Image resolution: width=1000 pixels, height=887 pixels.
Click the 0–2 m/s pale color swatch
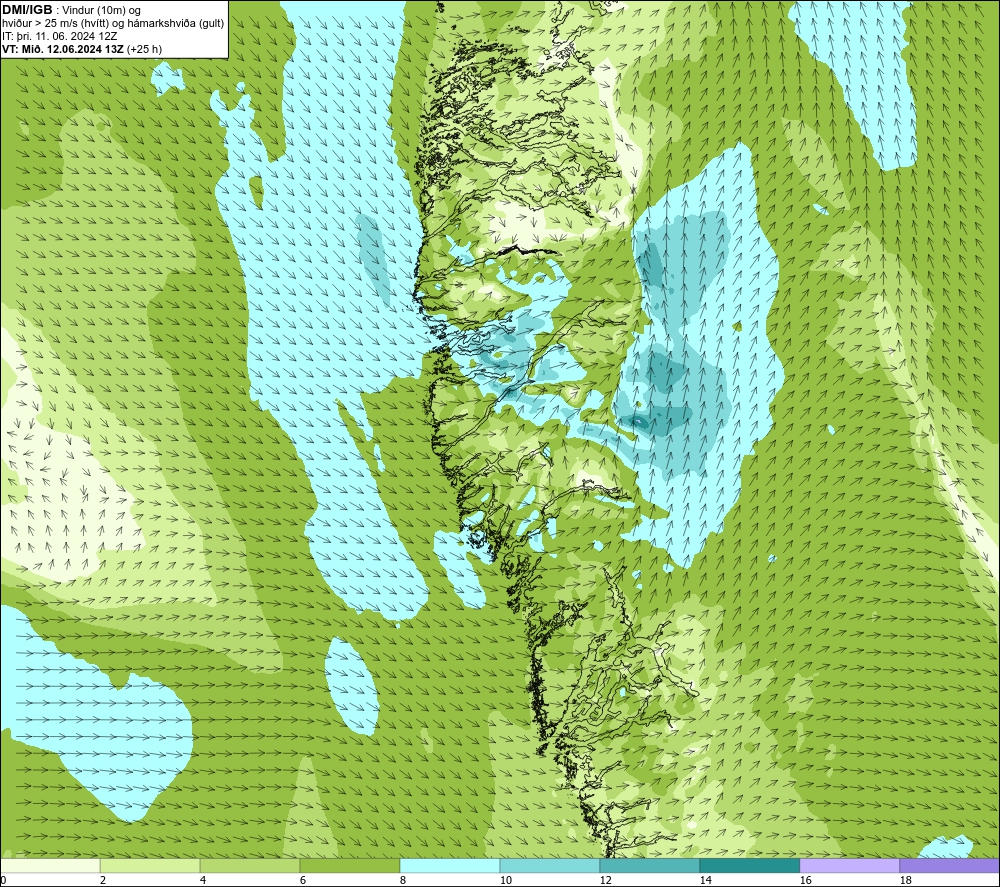tap(50, 866)
